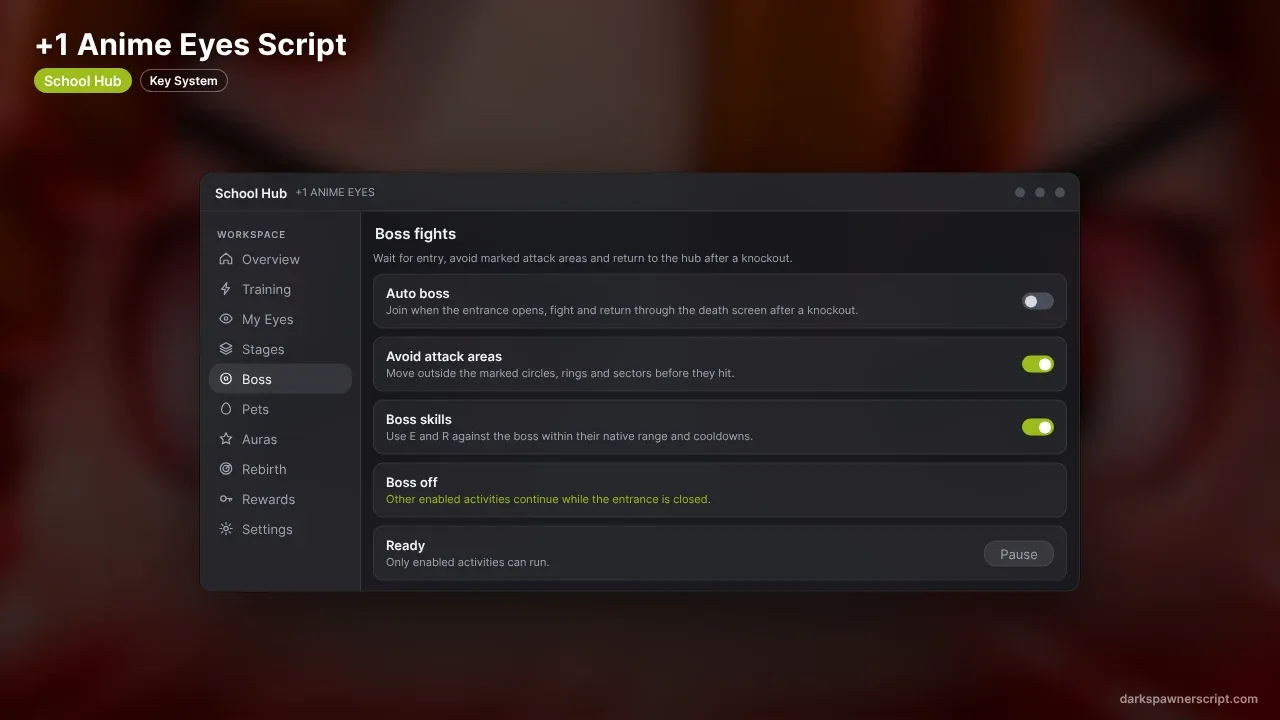The height and width of the screenshot is (720, 1280).
Task: Click the Training lightning bolt icon
Action: [225, 289]
